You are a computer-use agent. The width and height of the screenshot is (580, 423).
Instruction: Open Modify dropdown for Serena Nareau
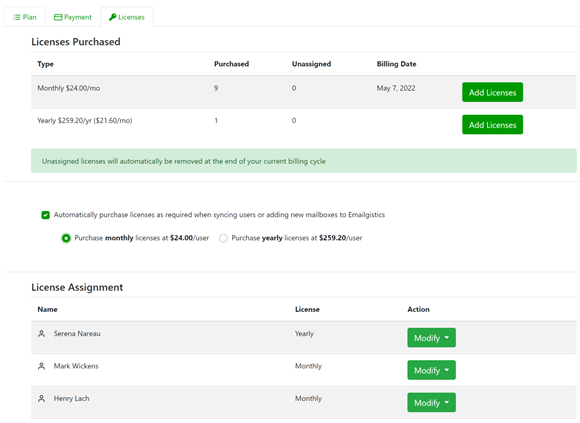431,338
